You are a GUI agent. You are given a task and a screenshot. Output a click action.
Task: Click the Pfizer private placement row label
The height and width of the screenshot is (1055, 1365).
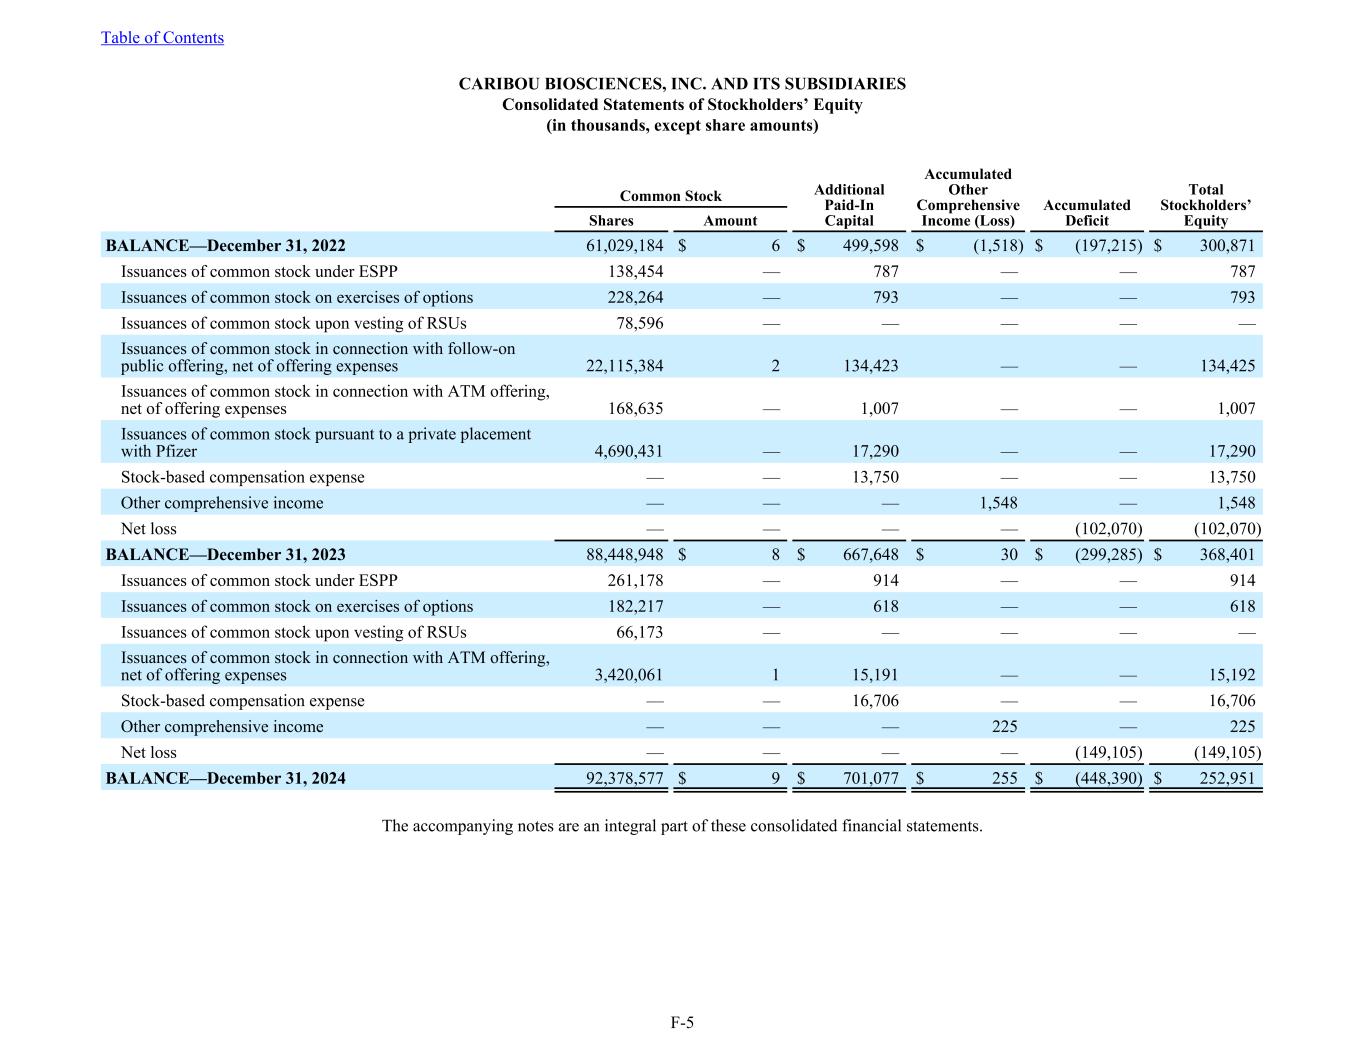[325, 442]
